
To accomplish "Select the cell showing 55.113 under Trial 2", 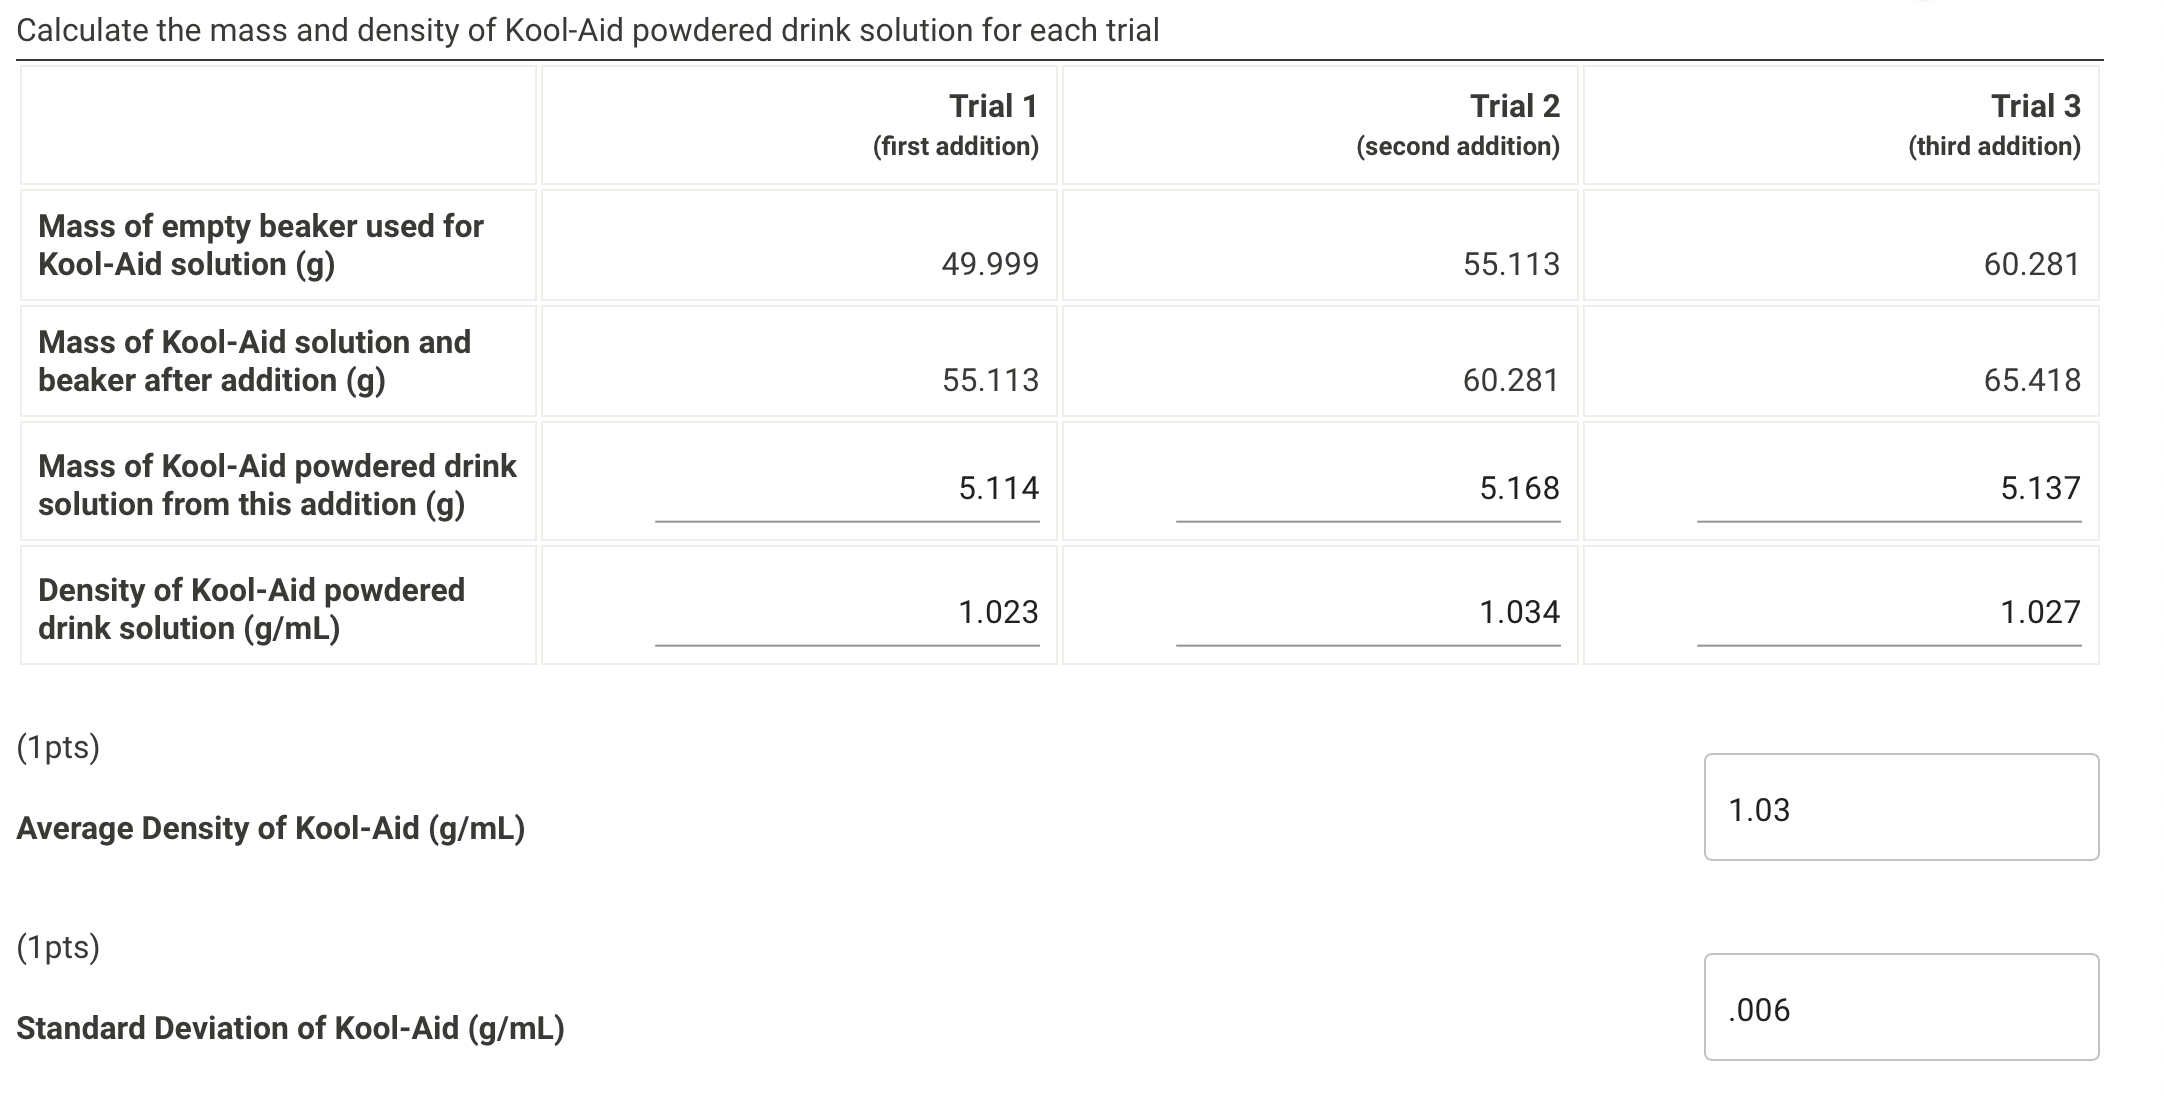I will pos(1512,263).
